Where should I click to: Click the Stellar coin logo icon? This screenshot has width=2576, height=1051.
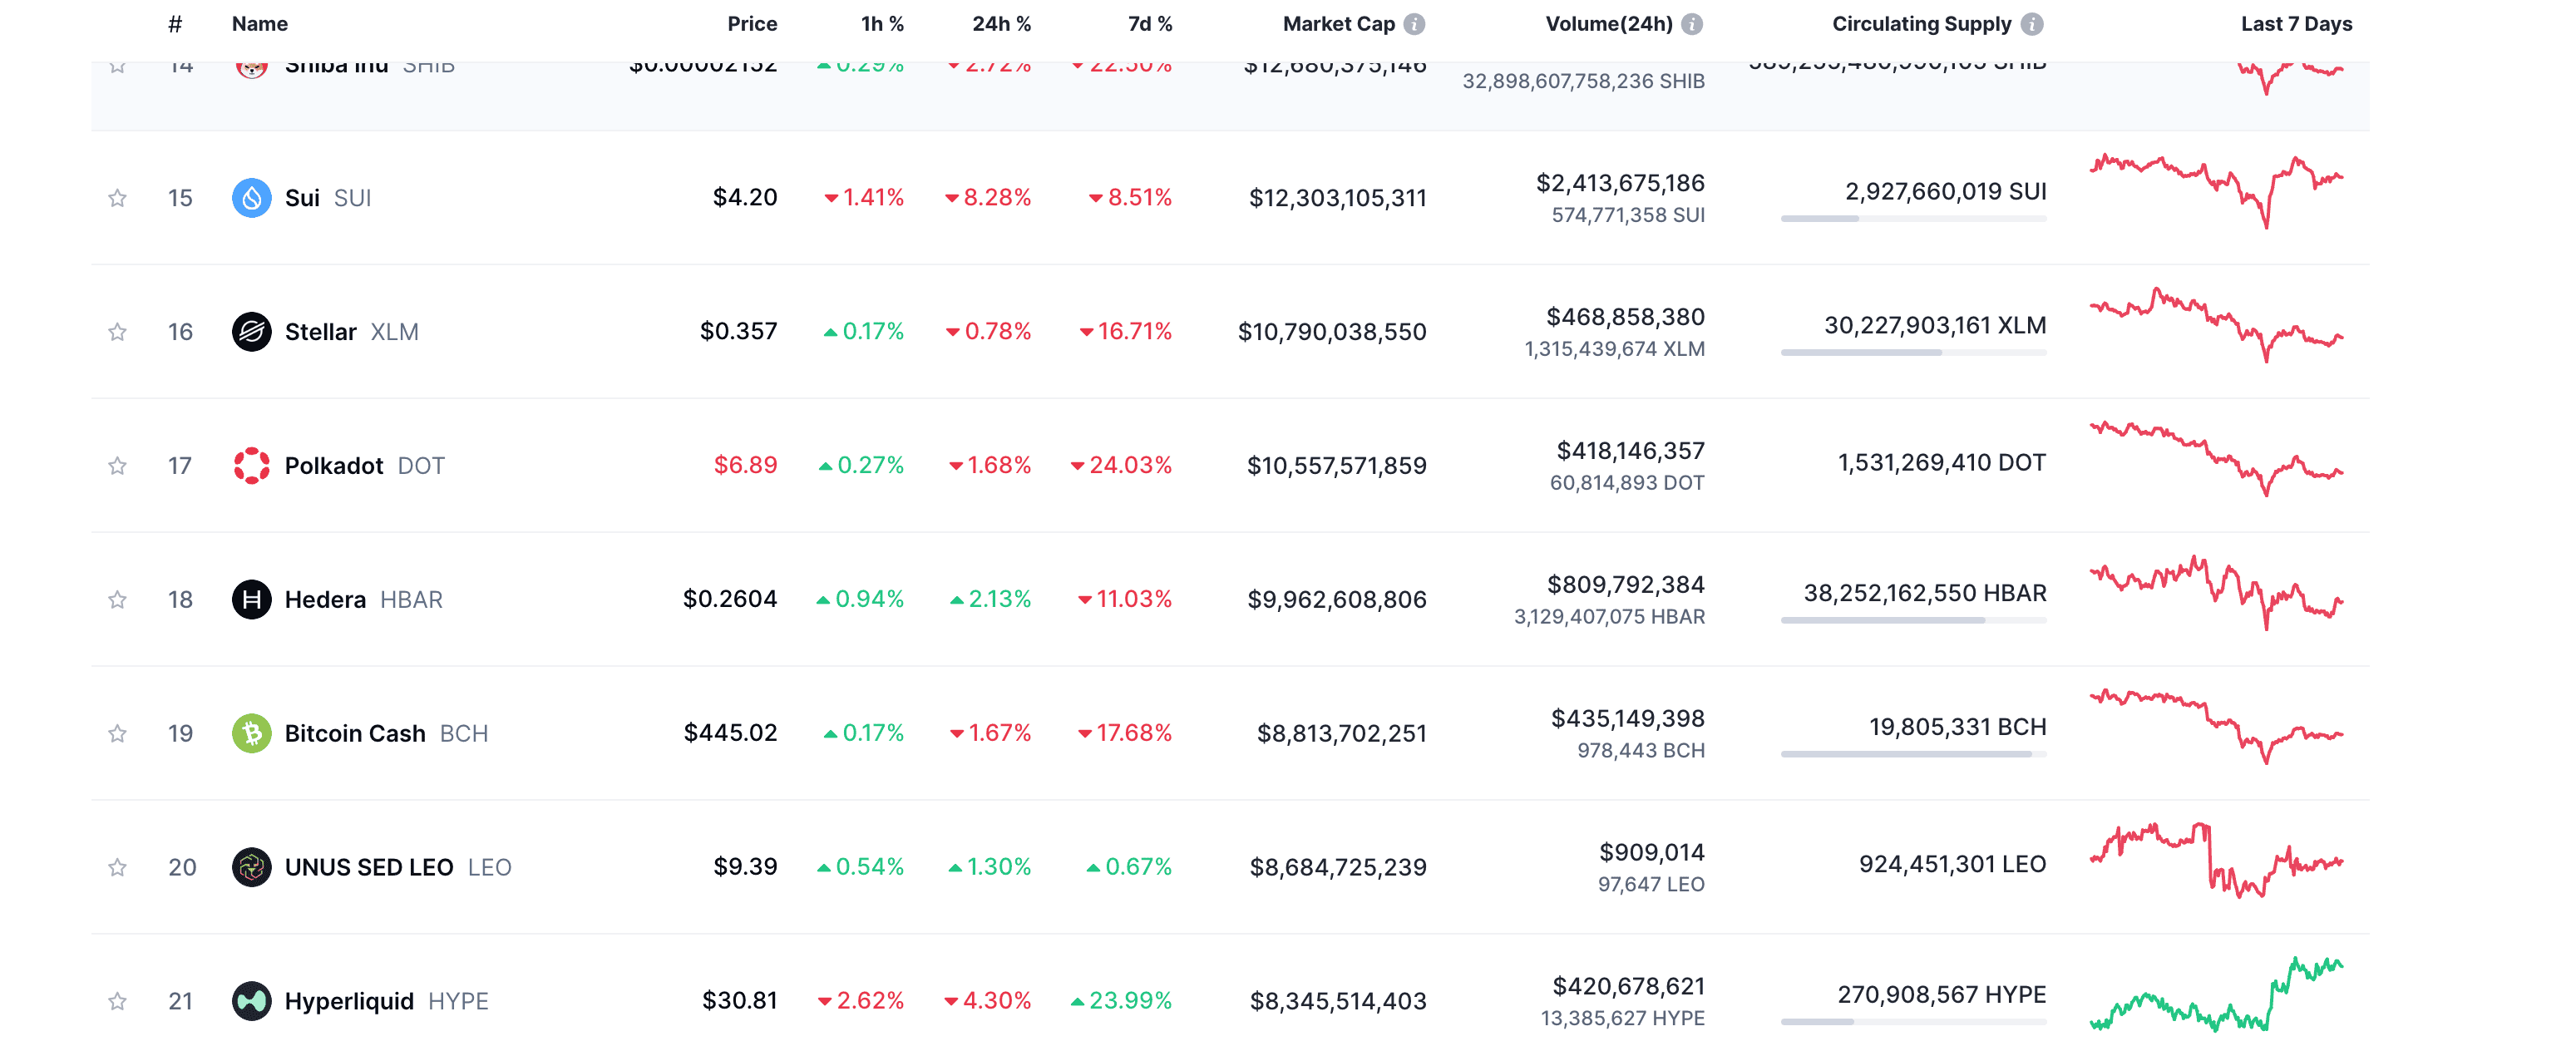click(x=251, y=332)
